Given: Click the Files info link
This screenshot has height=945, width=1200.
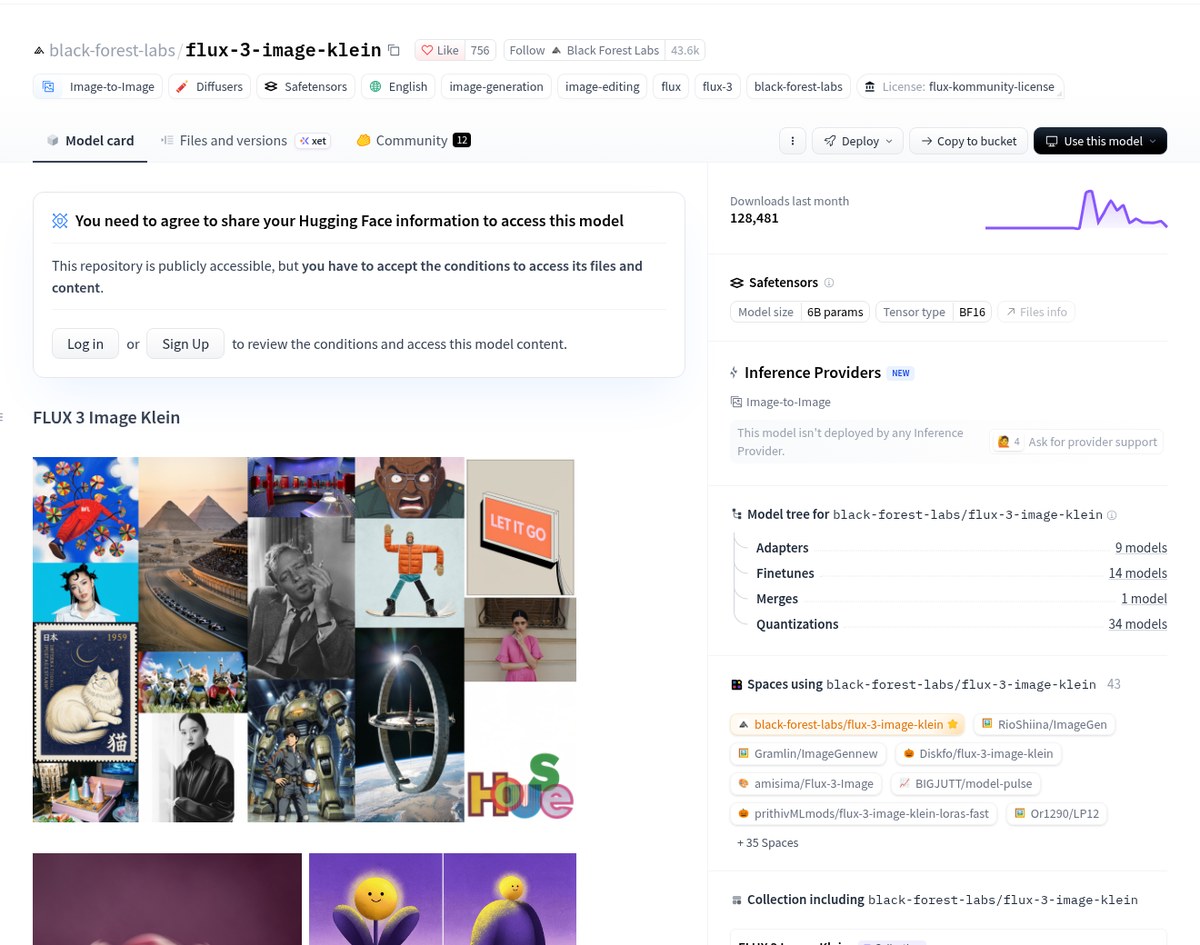Looking at the screenshot, I should coord(1036,312).
